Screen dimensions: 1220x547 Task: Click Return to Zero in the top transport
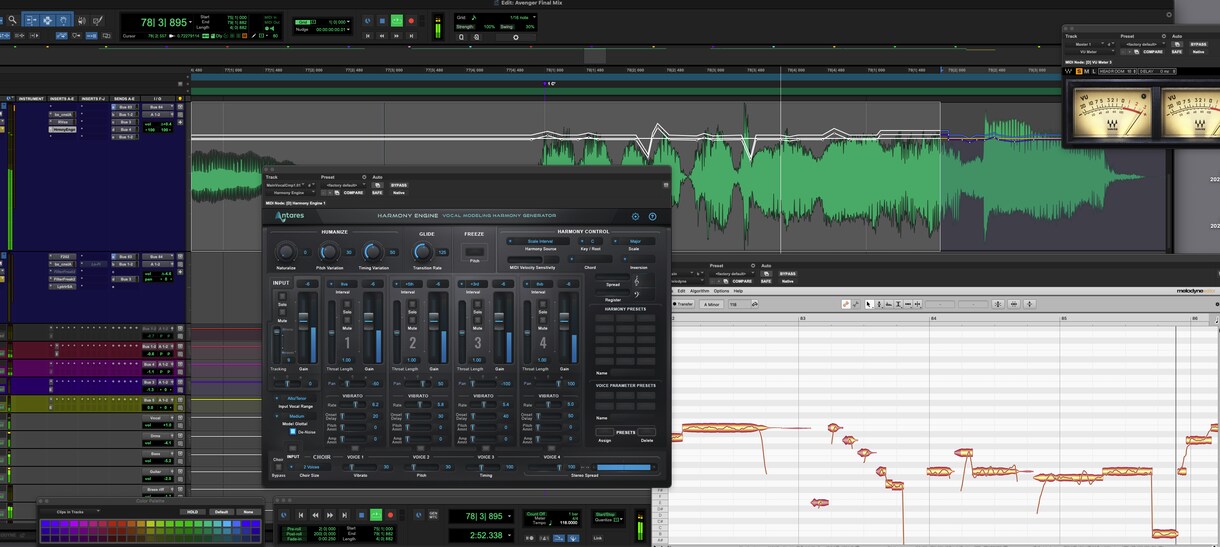tap(368, 36)
